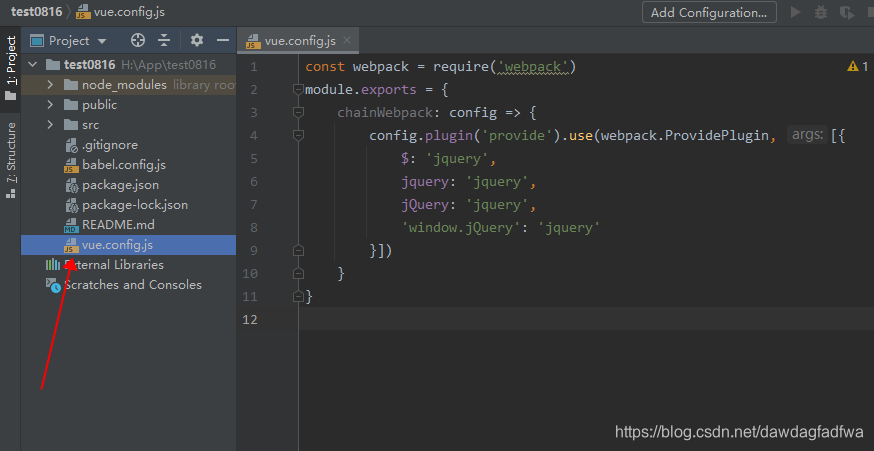Fold module.exports block at line 2
The height and width of the screenshot is (451, 874).
[x=298, y=90]
